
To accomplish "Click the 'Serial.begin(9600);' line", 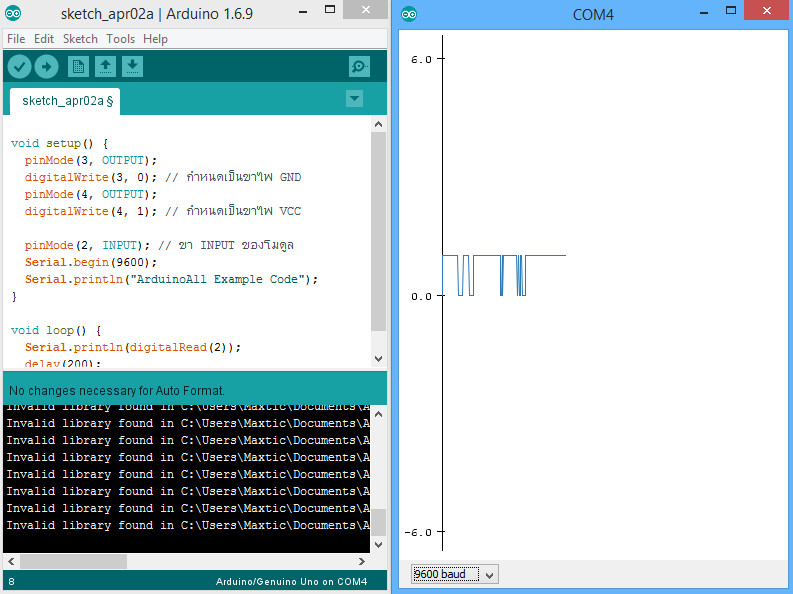I will point(91,262).
